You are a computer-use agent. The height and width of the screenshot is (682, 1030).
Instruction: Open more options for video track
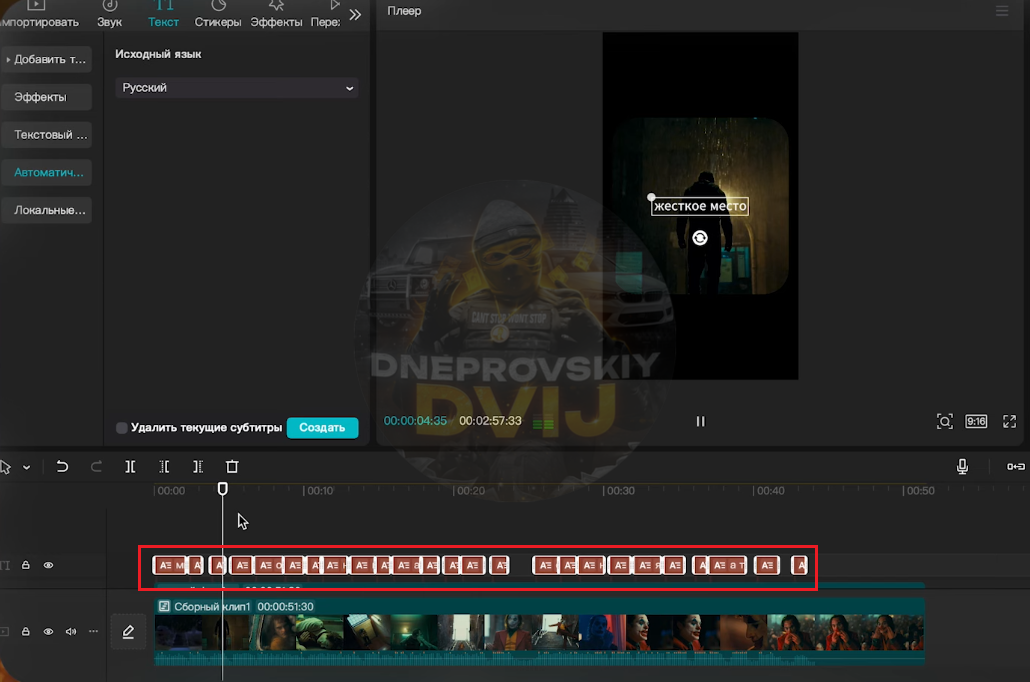[x=93, y=631]
